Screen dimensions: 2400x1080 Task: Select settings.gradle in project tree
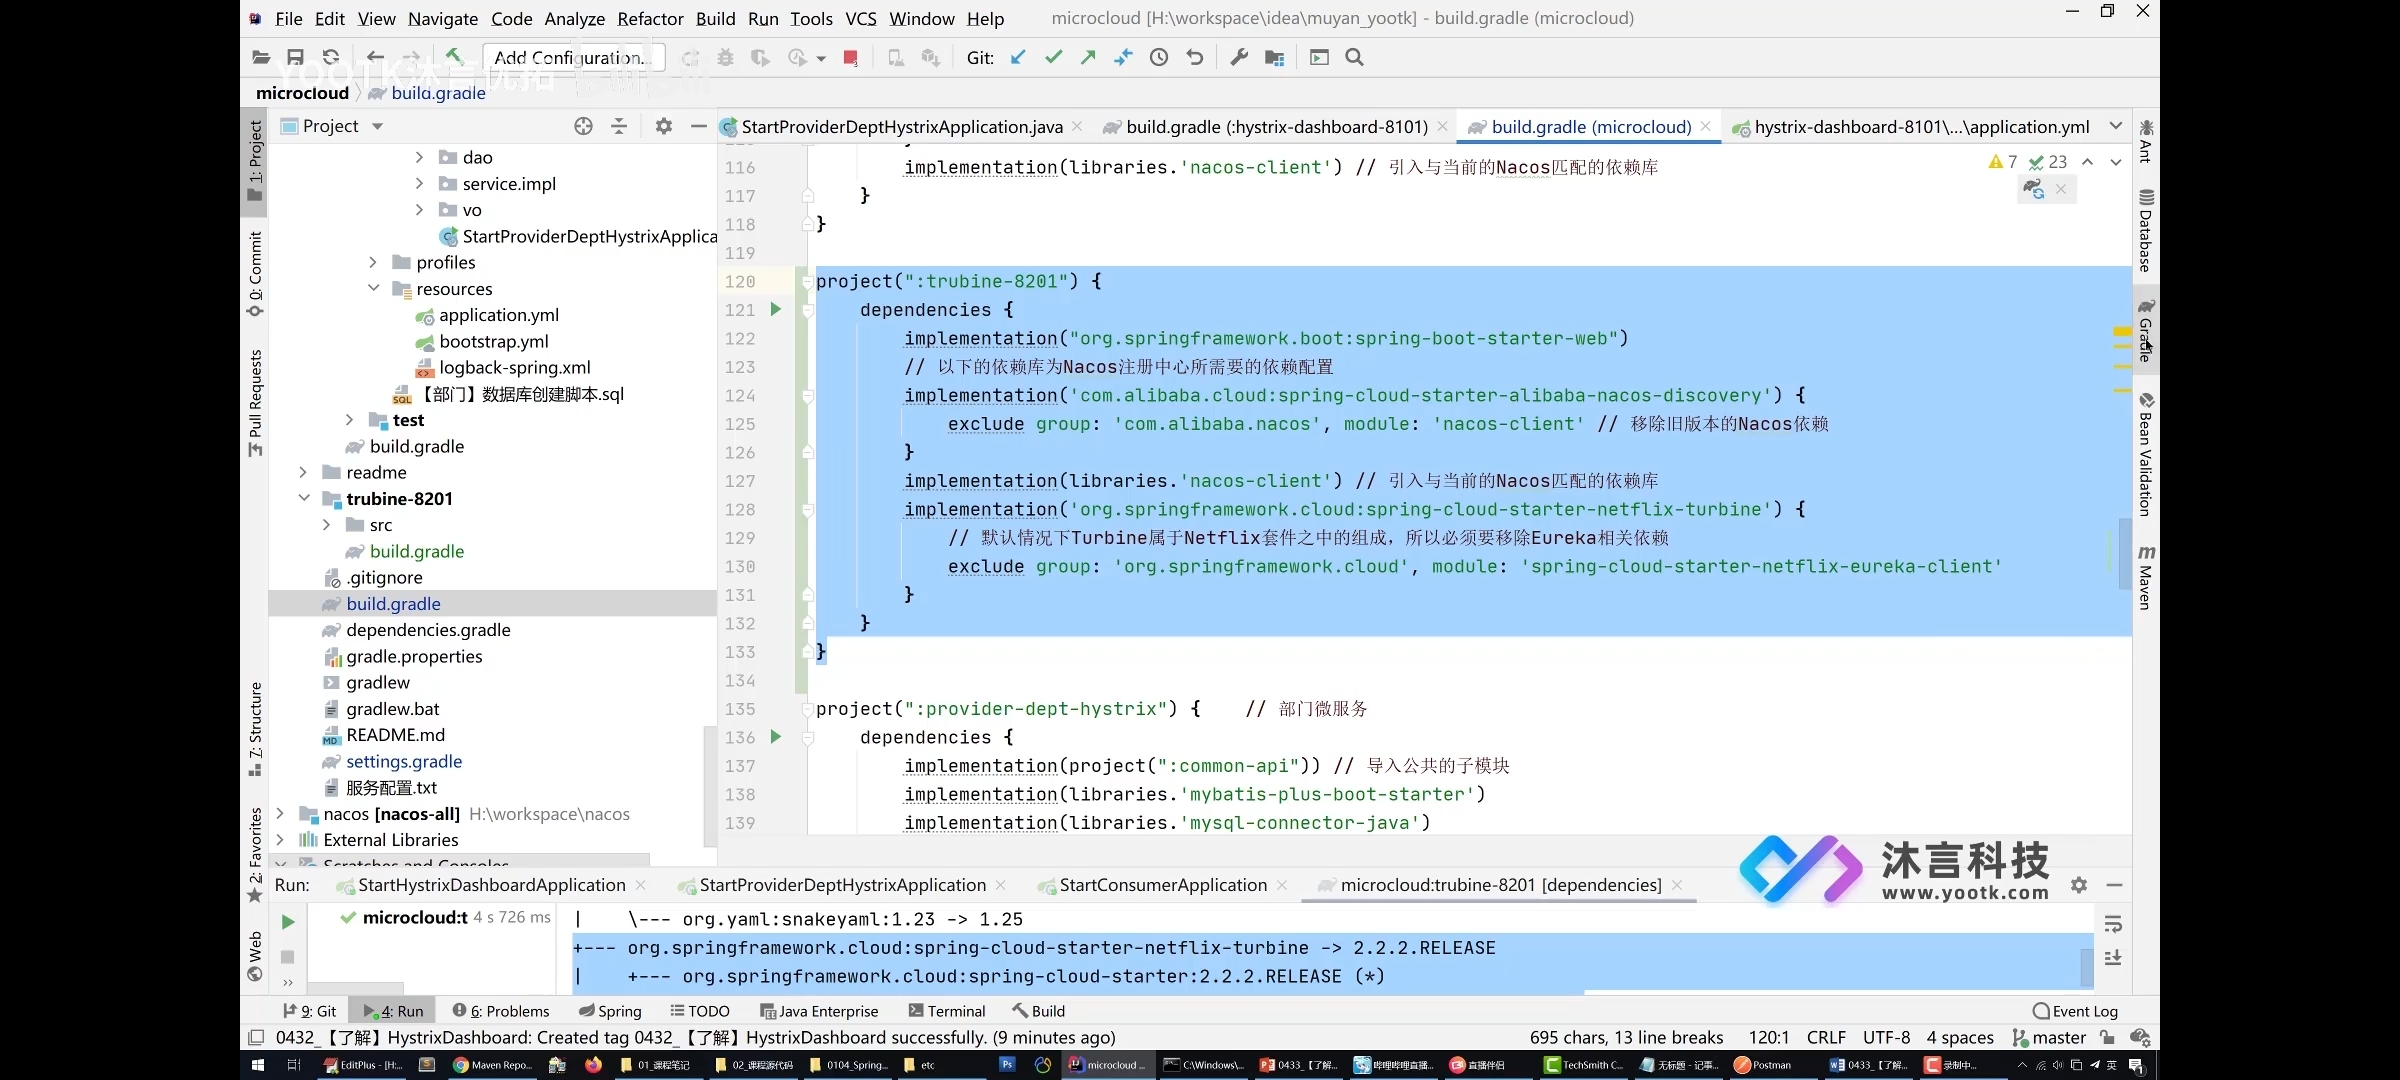[x=404, y=761]
